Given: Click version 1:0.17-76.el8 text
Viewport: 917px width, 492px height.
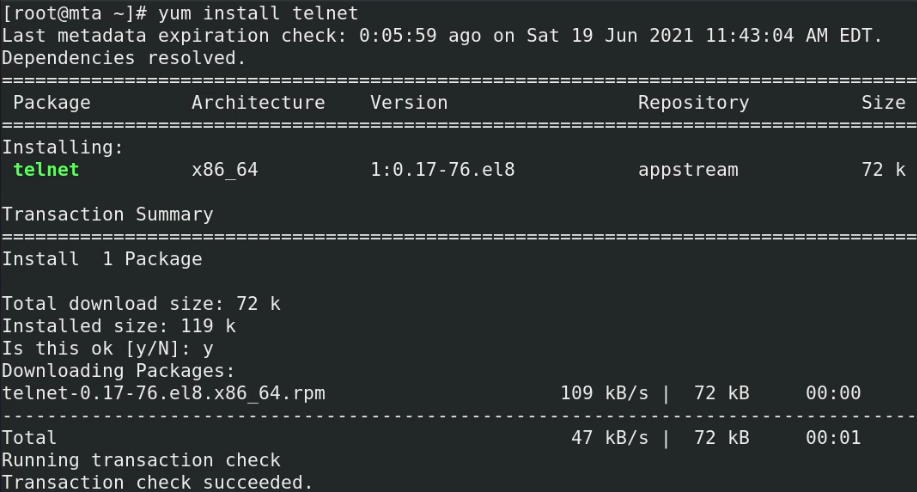Looking at the screenshot, I should 443,170.
